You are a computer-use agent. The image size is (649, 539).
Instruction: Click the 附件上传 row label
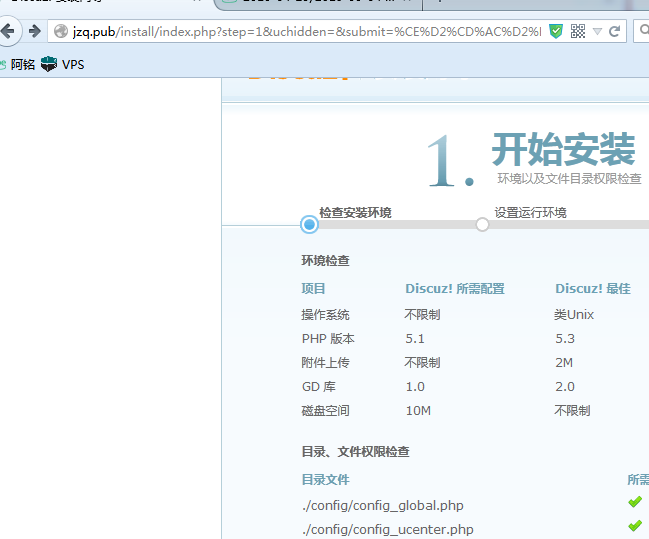(325, 363)
